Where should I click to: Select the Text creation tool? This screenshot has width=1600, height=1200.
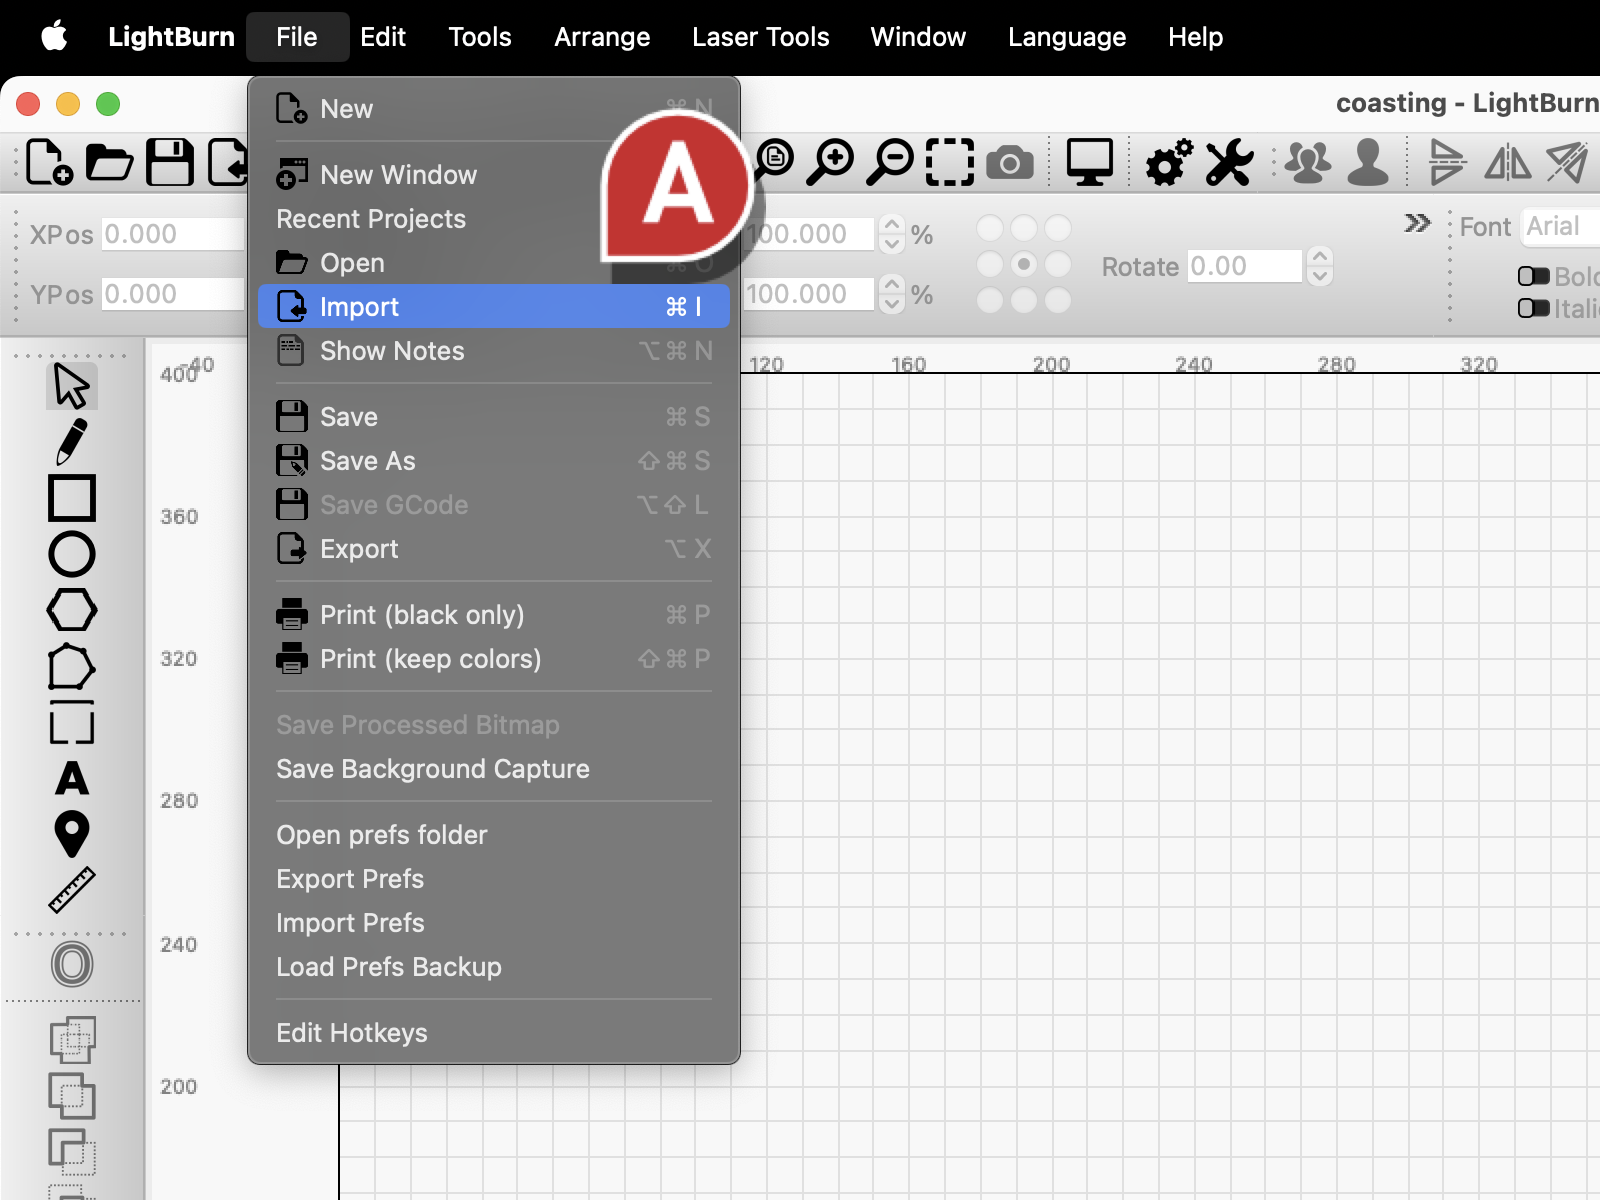tap(71, 778)
